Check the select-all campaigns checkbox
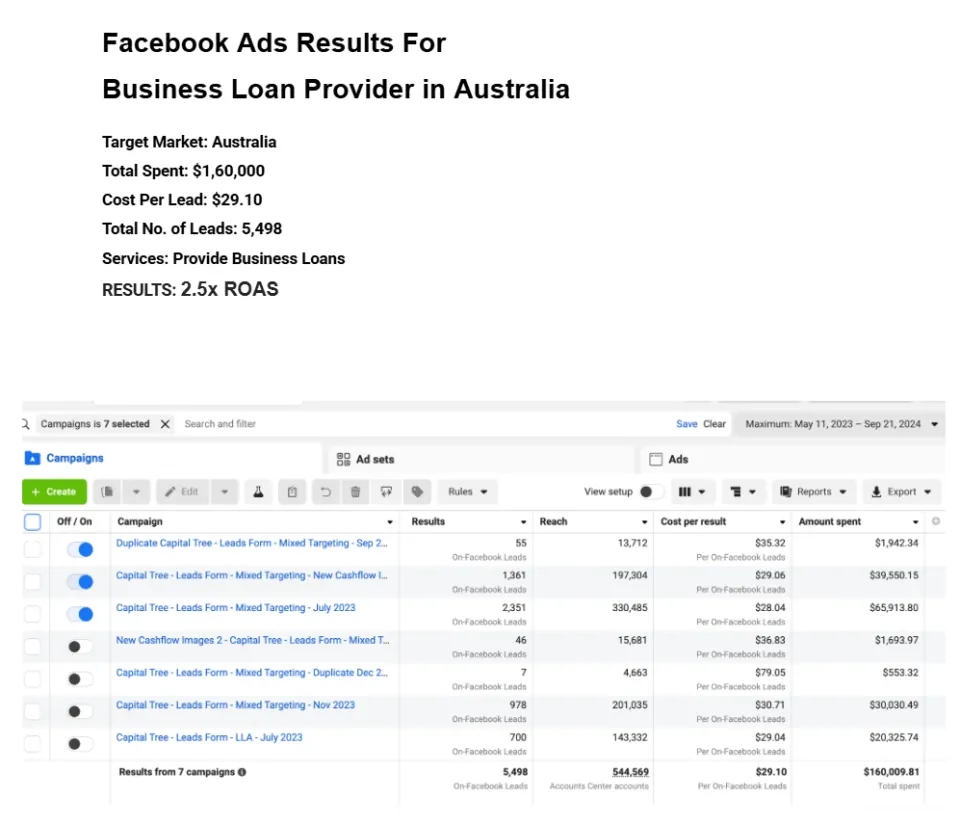The height and width of the screenshot is (824, 960). tap(32, 522)
